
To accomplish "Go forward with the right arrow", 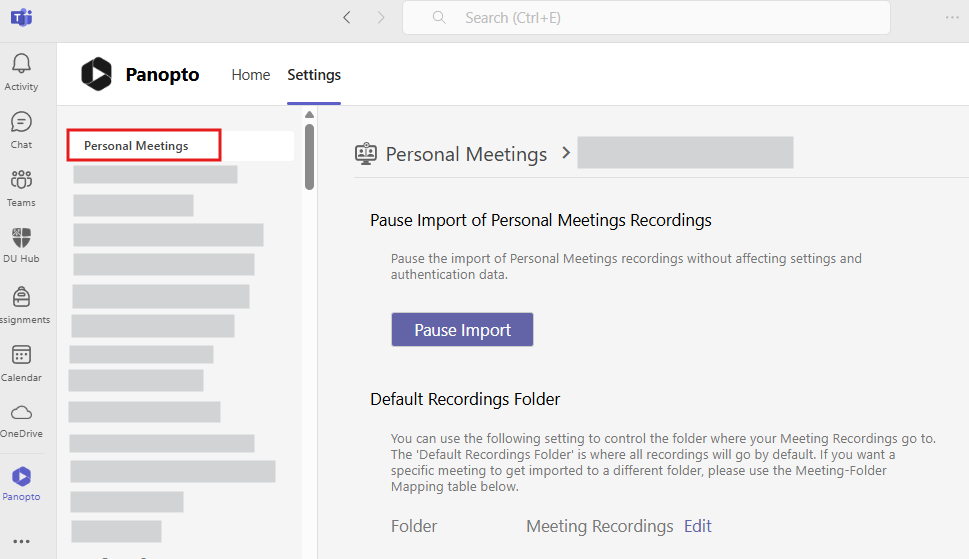I will (381, 17).
